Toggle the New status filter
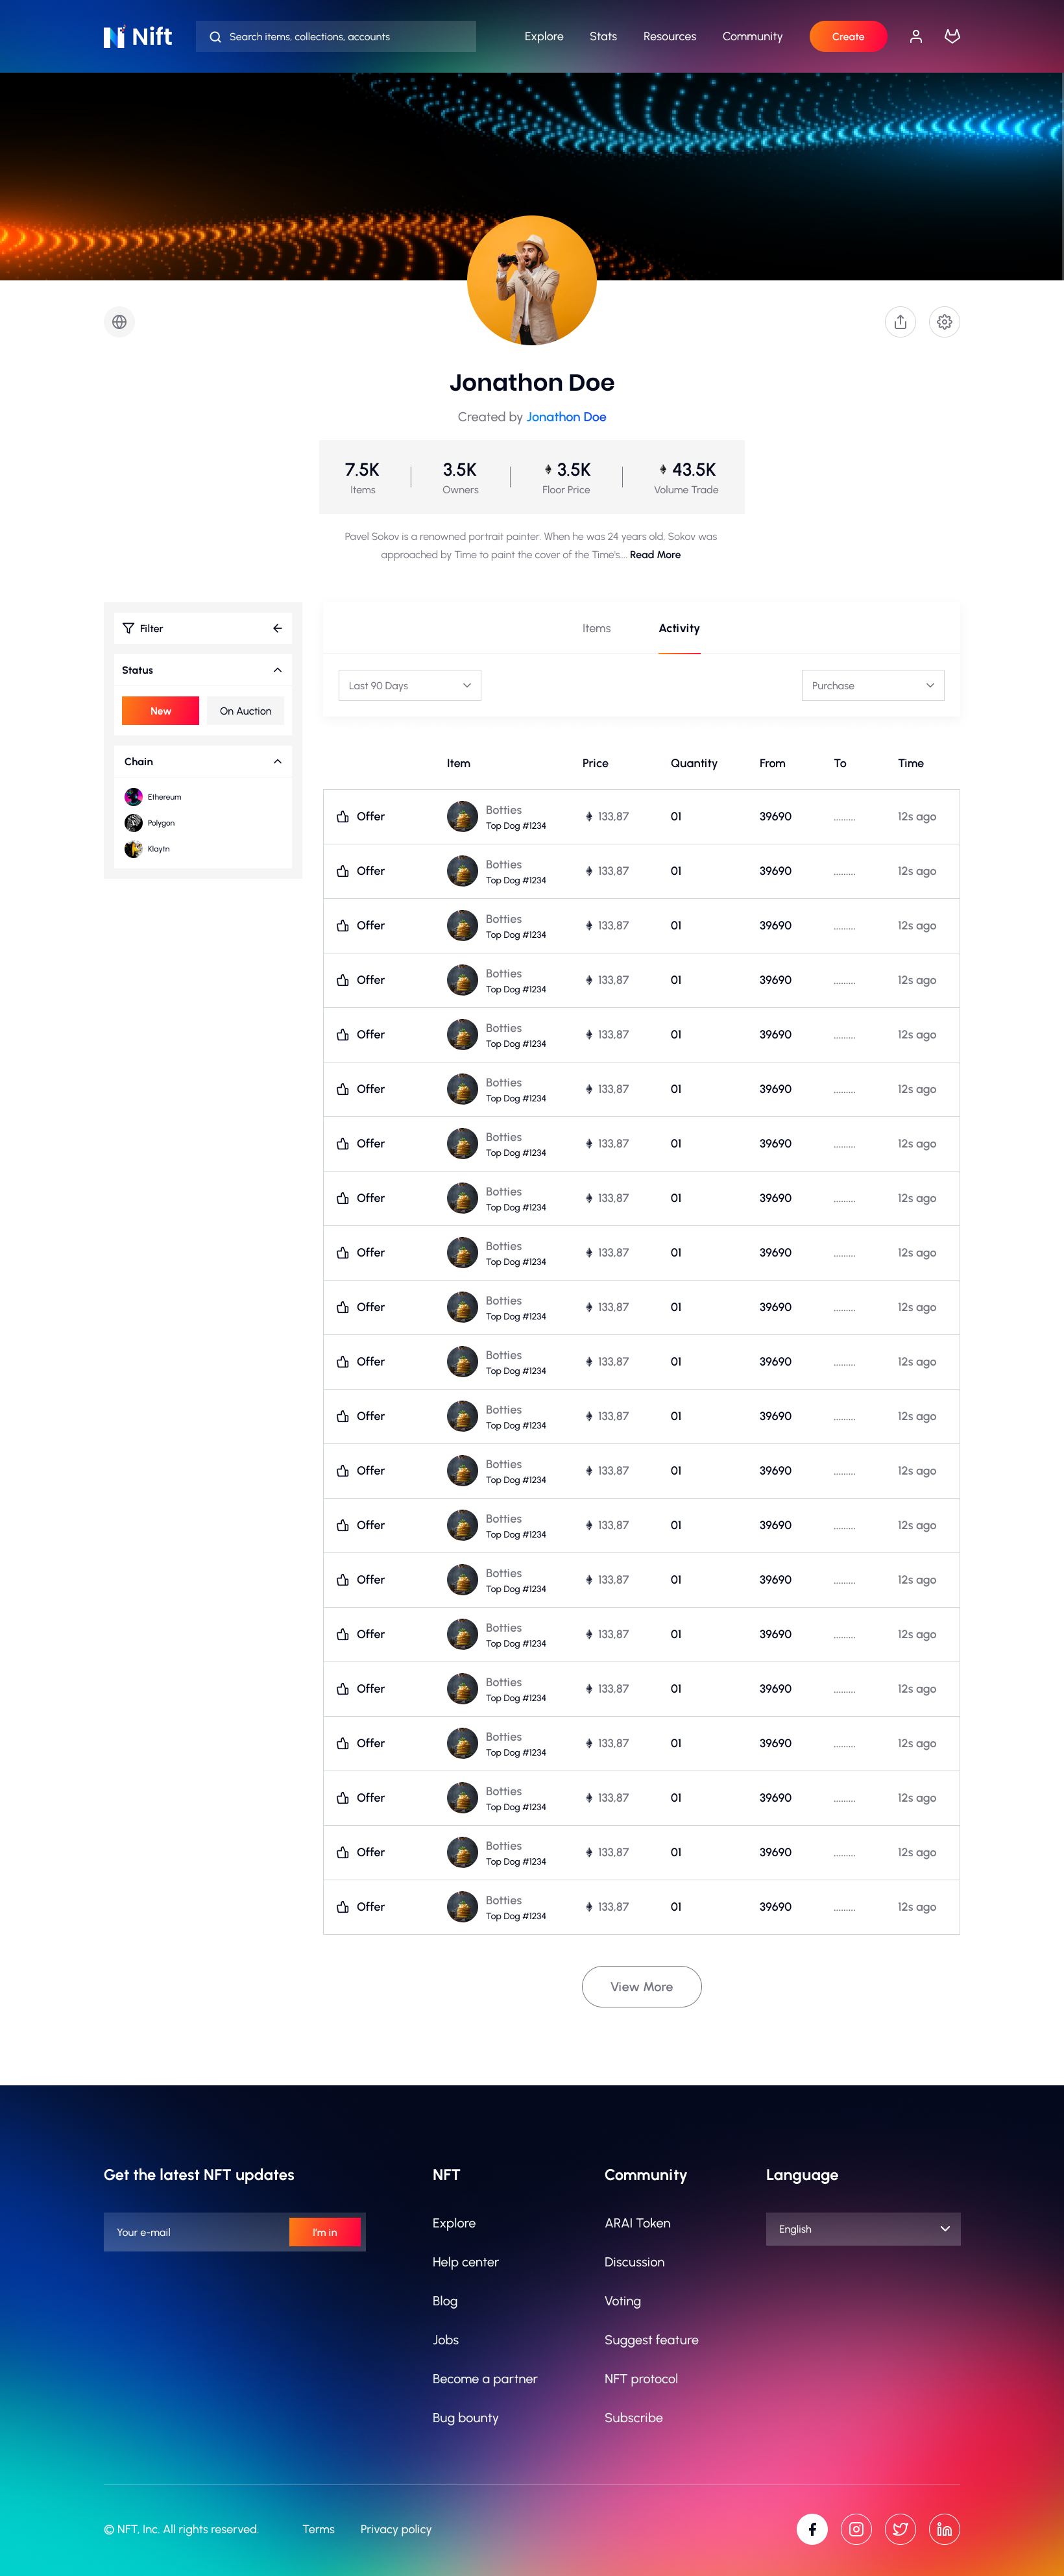1064x2576 pixels. click(160, 711)
